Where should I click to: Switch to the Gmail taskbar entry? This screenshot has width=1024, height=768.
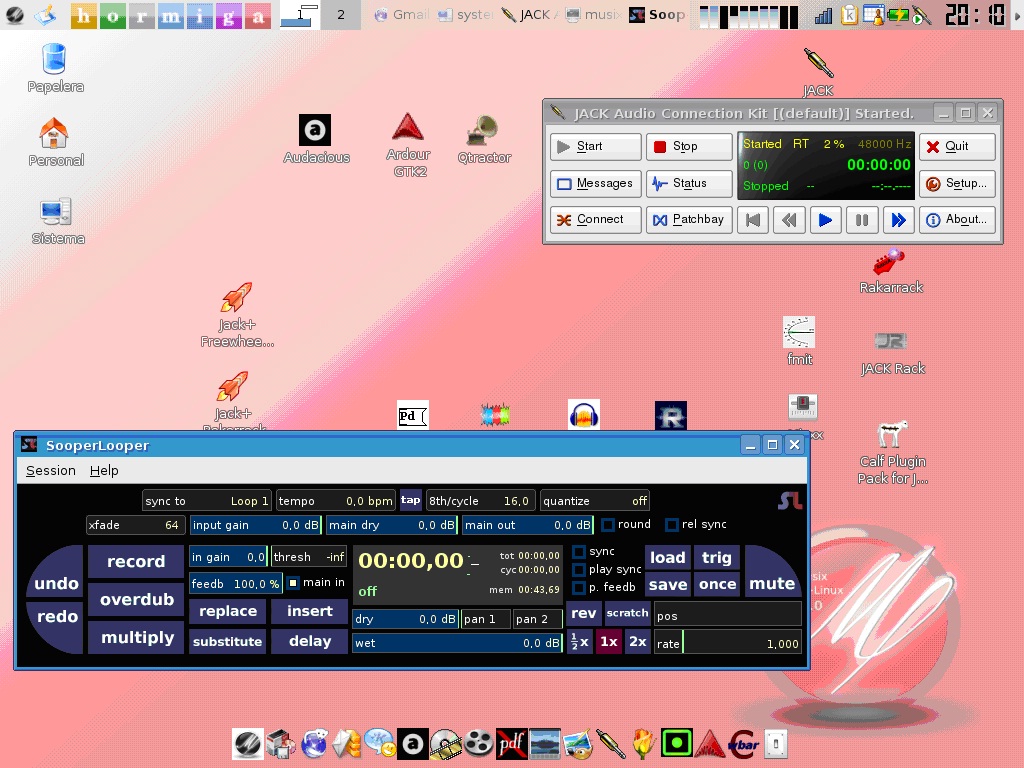[402, 14]
